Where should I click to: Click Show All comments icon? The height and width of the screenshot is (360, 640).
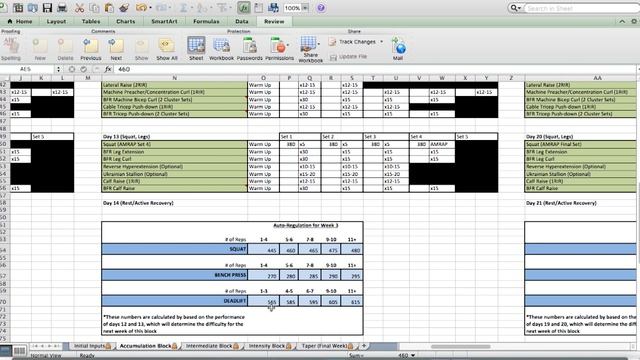point(167,48)
